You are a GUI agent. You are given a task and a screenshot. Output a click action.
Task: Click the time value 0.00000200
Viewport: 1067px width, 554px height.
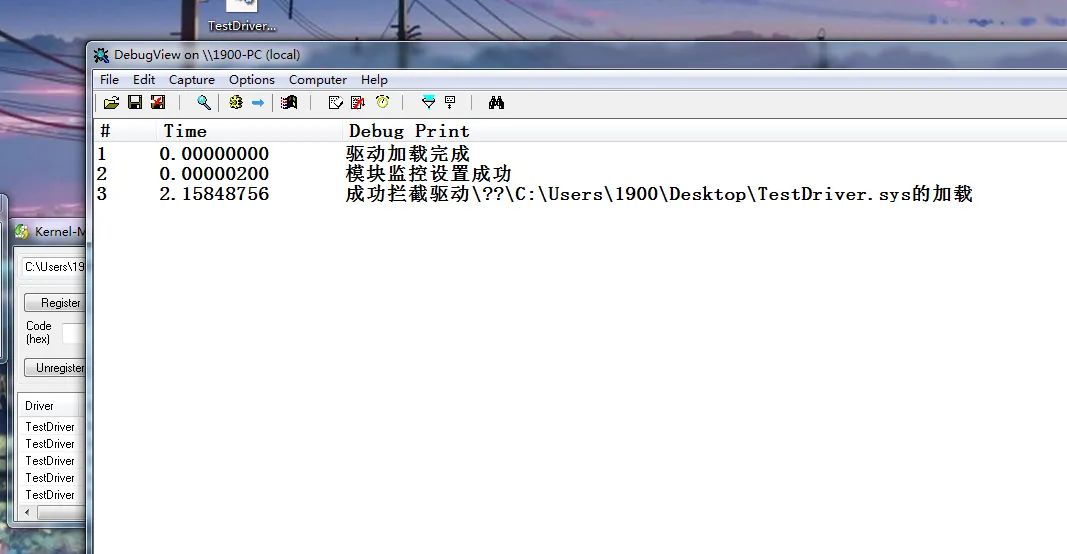tap(214, 174)
